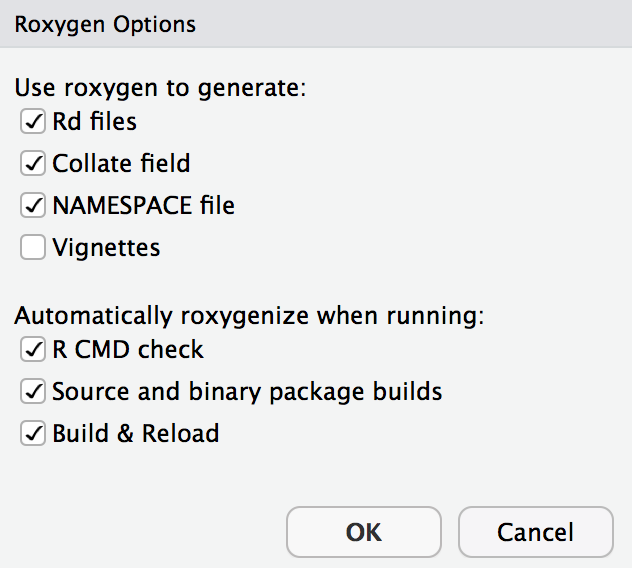
Task: Click 'Source and binary package builds' label
Action: point(247,391)
